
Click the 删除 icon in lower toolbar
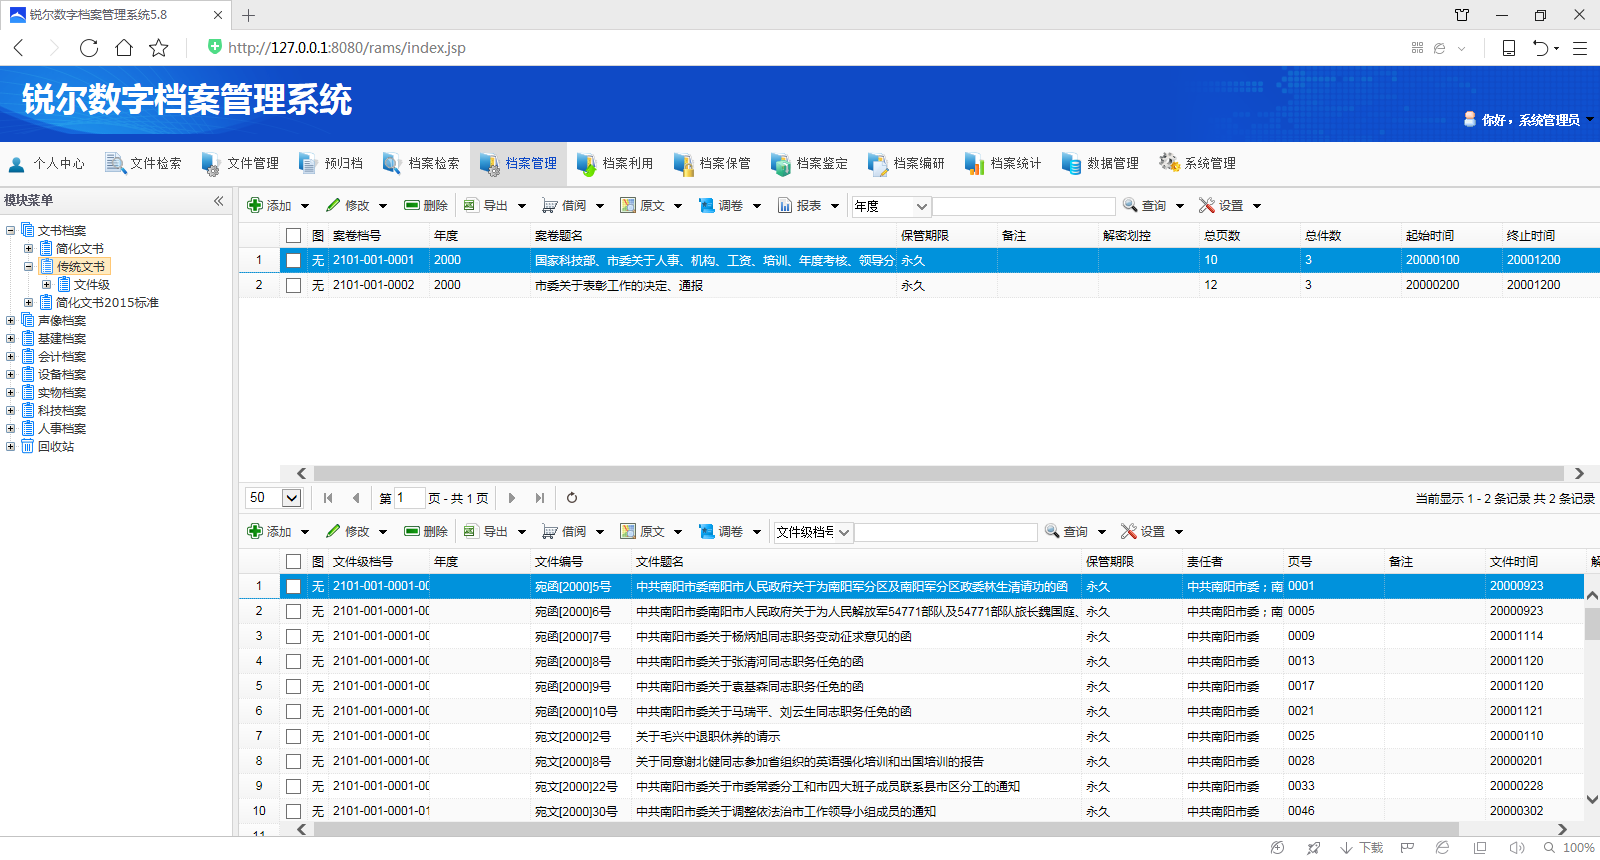[412, 531]
